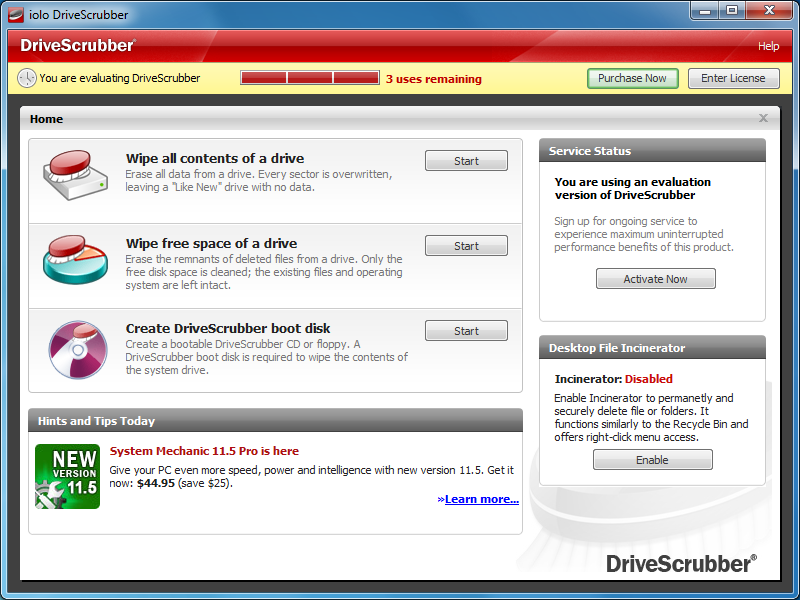Screen dimensions: 800x600
Task: Click the boot disk CD icon
Action: point(76,348)
